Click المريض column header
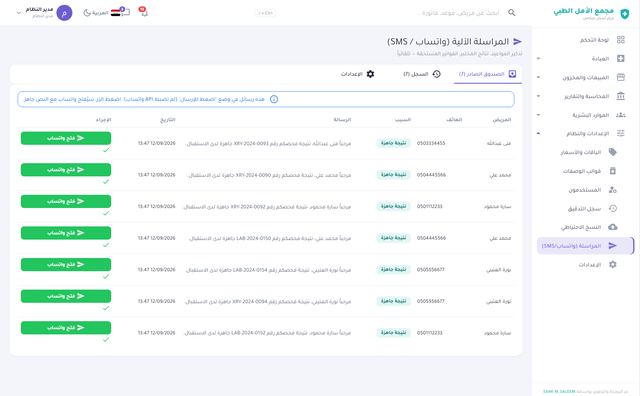Screen dimensions: 640x396 click(502, 120)
